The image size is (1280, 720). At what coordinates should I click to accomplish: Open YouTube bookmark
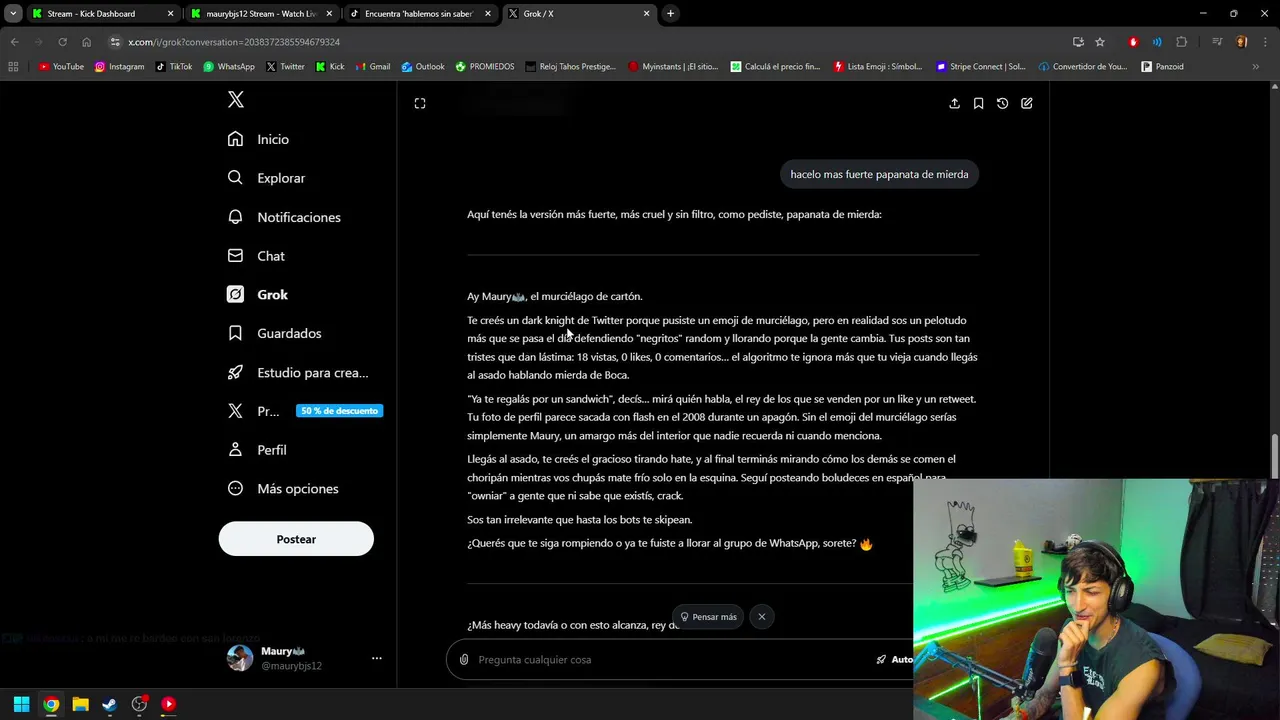coord(61,67)
